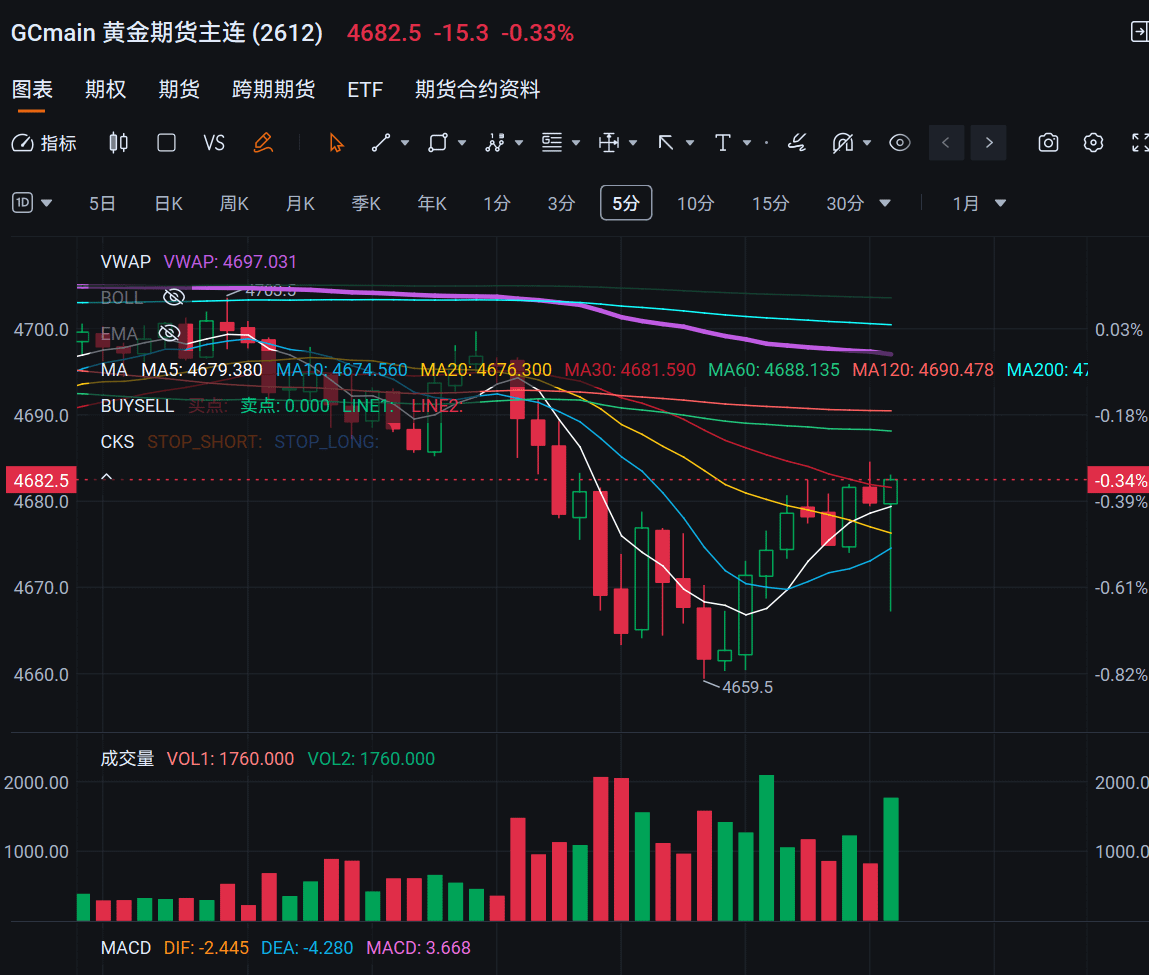This screenshot has height=975, width=1149.
Task: Select the 周K period
Action: [234, 204]
